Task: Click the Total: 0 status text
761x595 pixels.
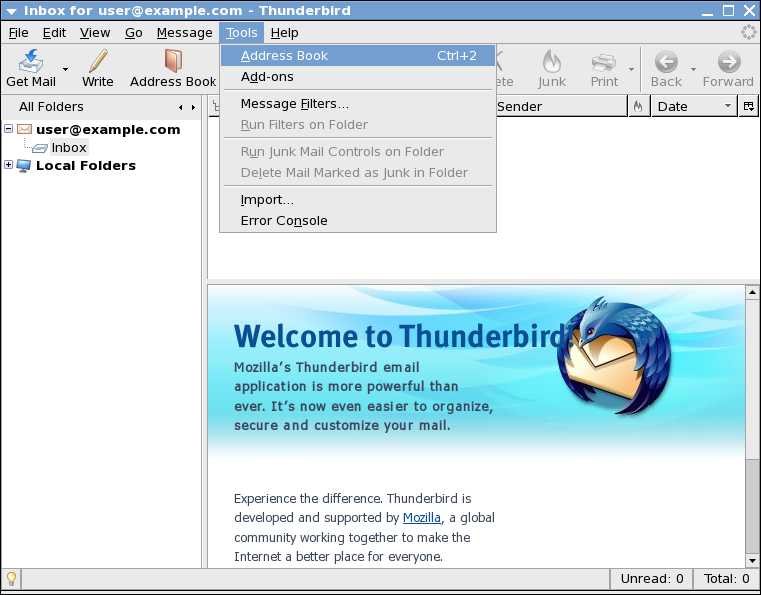Action: tap(727, 578)
